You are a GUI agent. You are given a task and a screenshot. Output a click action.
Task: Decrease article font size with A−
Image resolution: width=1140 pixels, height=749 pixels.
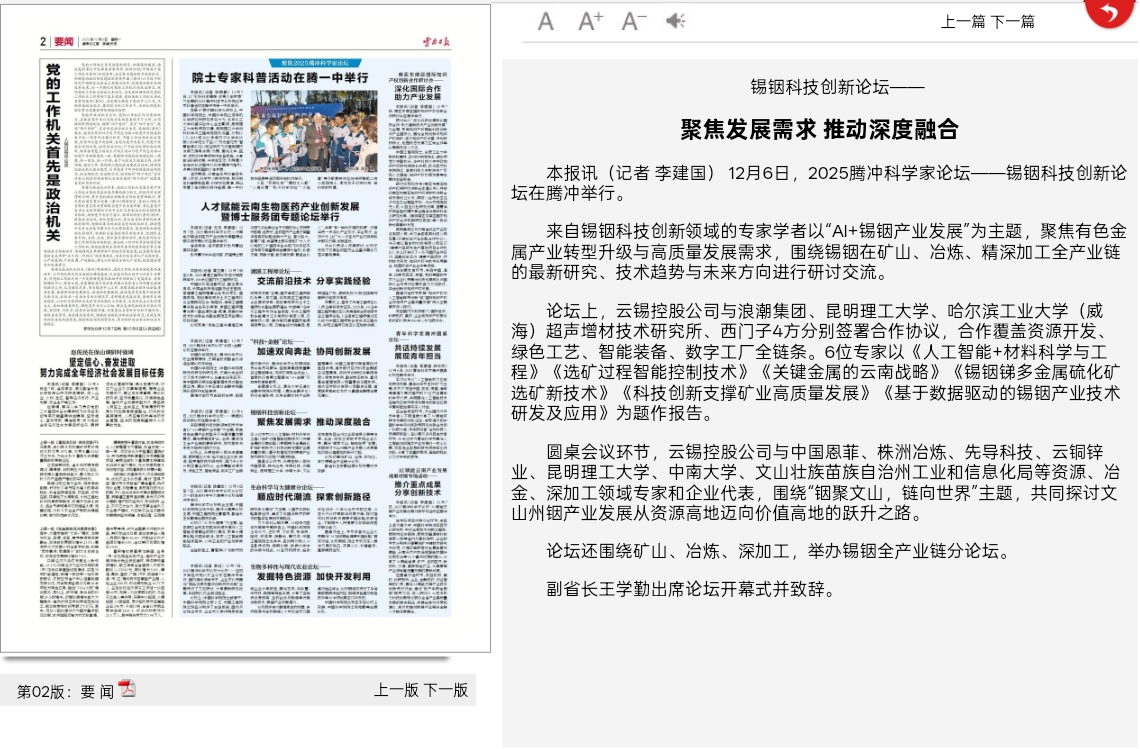634,21
